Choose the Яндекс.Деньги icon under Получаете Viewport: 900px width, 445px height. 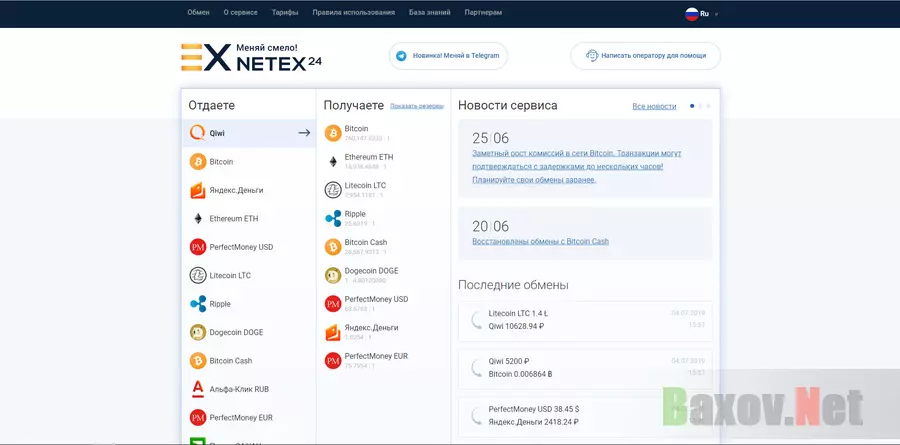click(333, 332)
